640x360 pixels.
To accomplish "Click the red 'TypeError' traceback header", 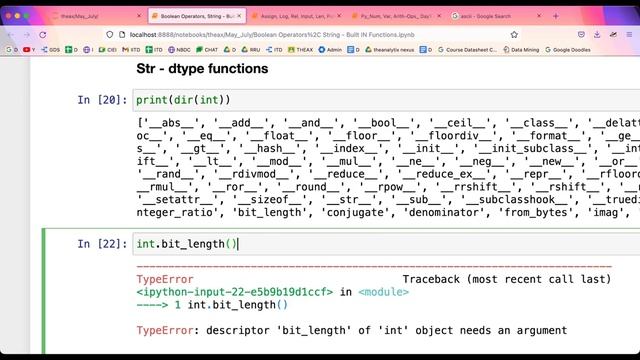I will pos(165,280).
